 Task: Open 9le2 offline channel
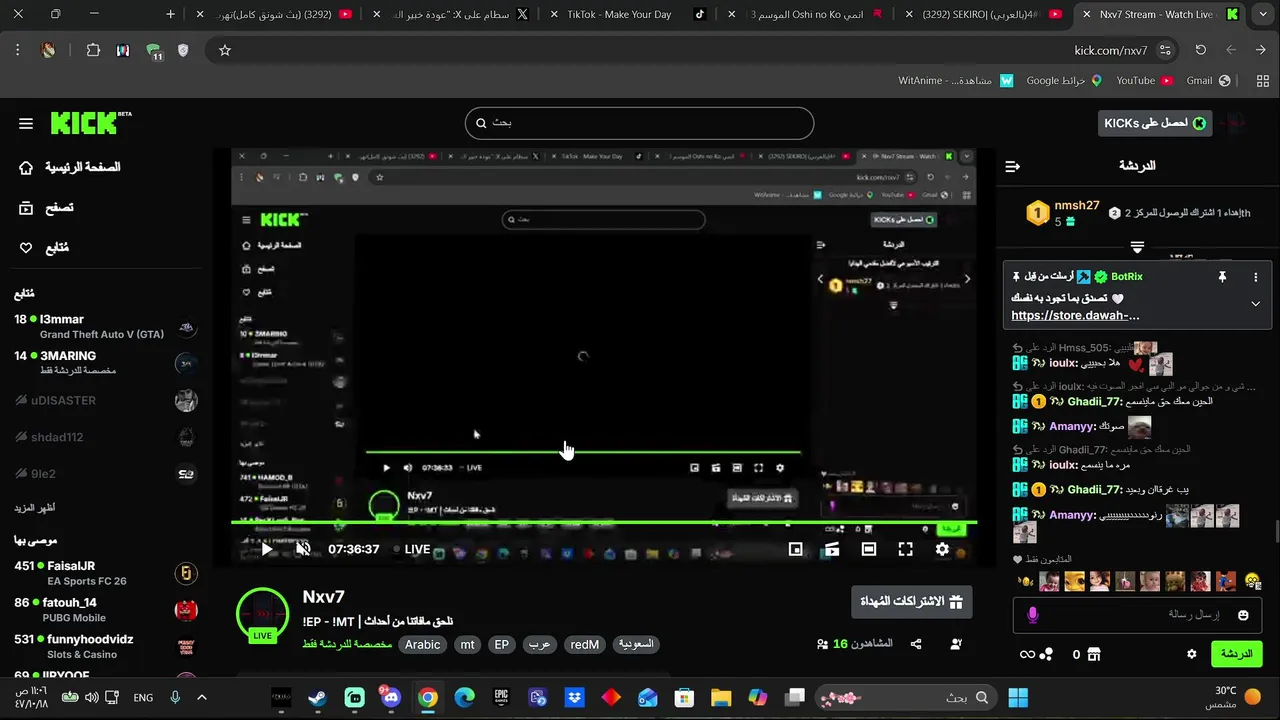click(x=105, y=474)
